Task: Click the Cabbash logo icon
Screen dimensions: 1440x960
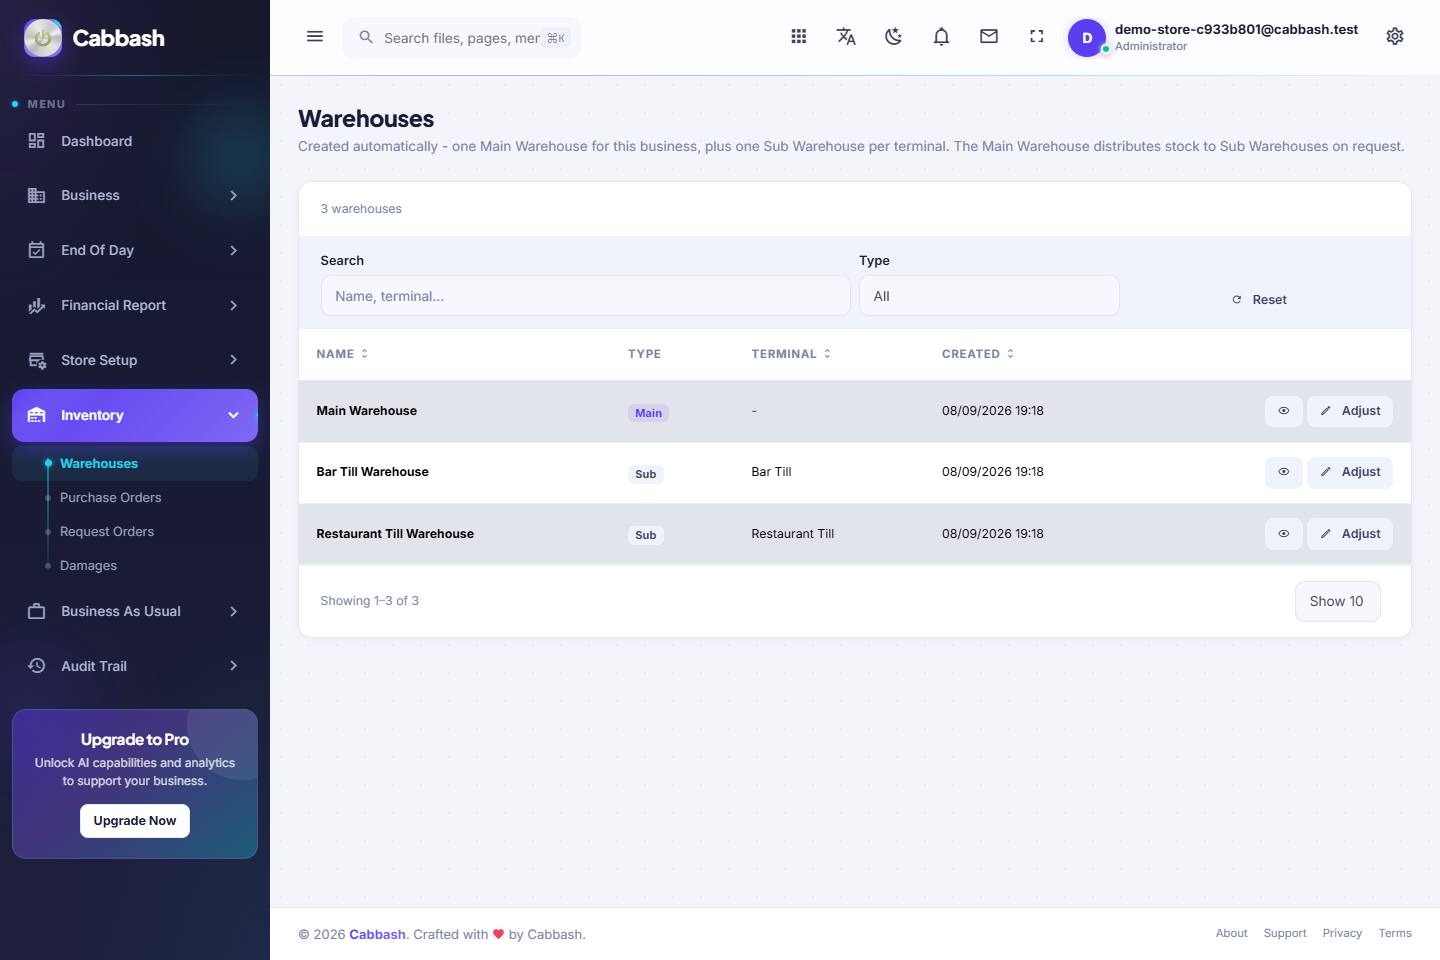Action: point(43,38)
